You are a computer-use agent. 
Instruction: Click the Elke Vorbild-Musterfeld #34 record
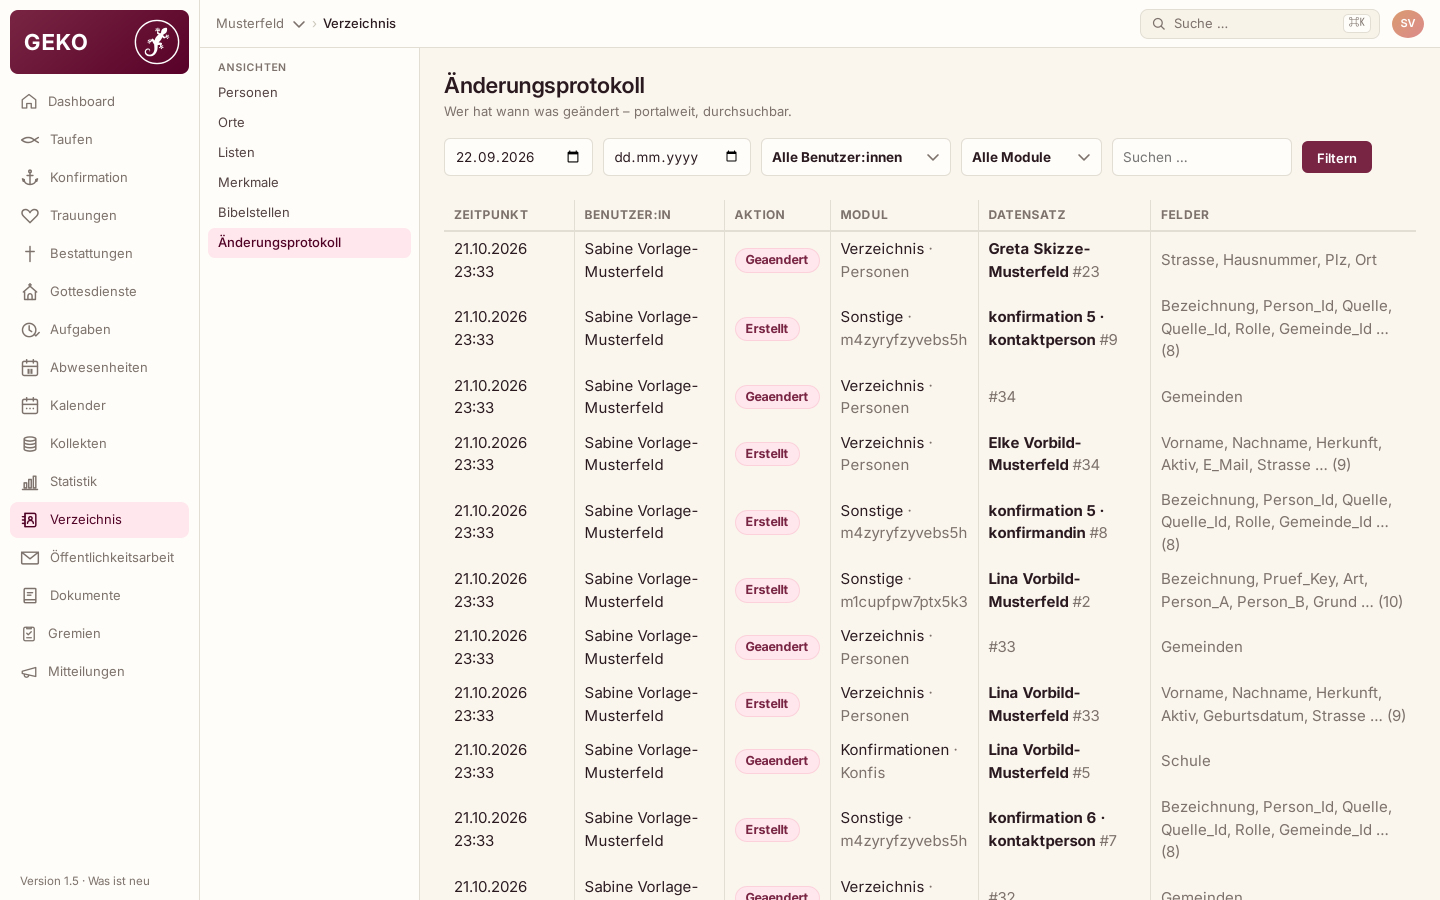1044,453
